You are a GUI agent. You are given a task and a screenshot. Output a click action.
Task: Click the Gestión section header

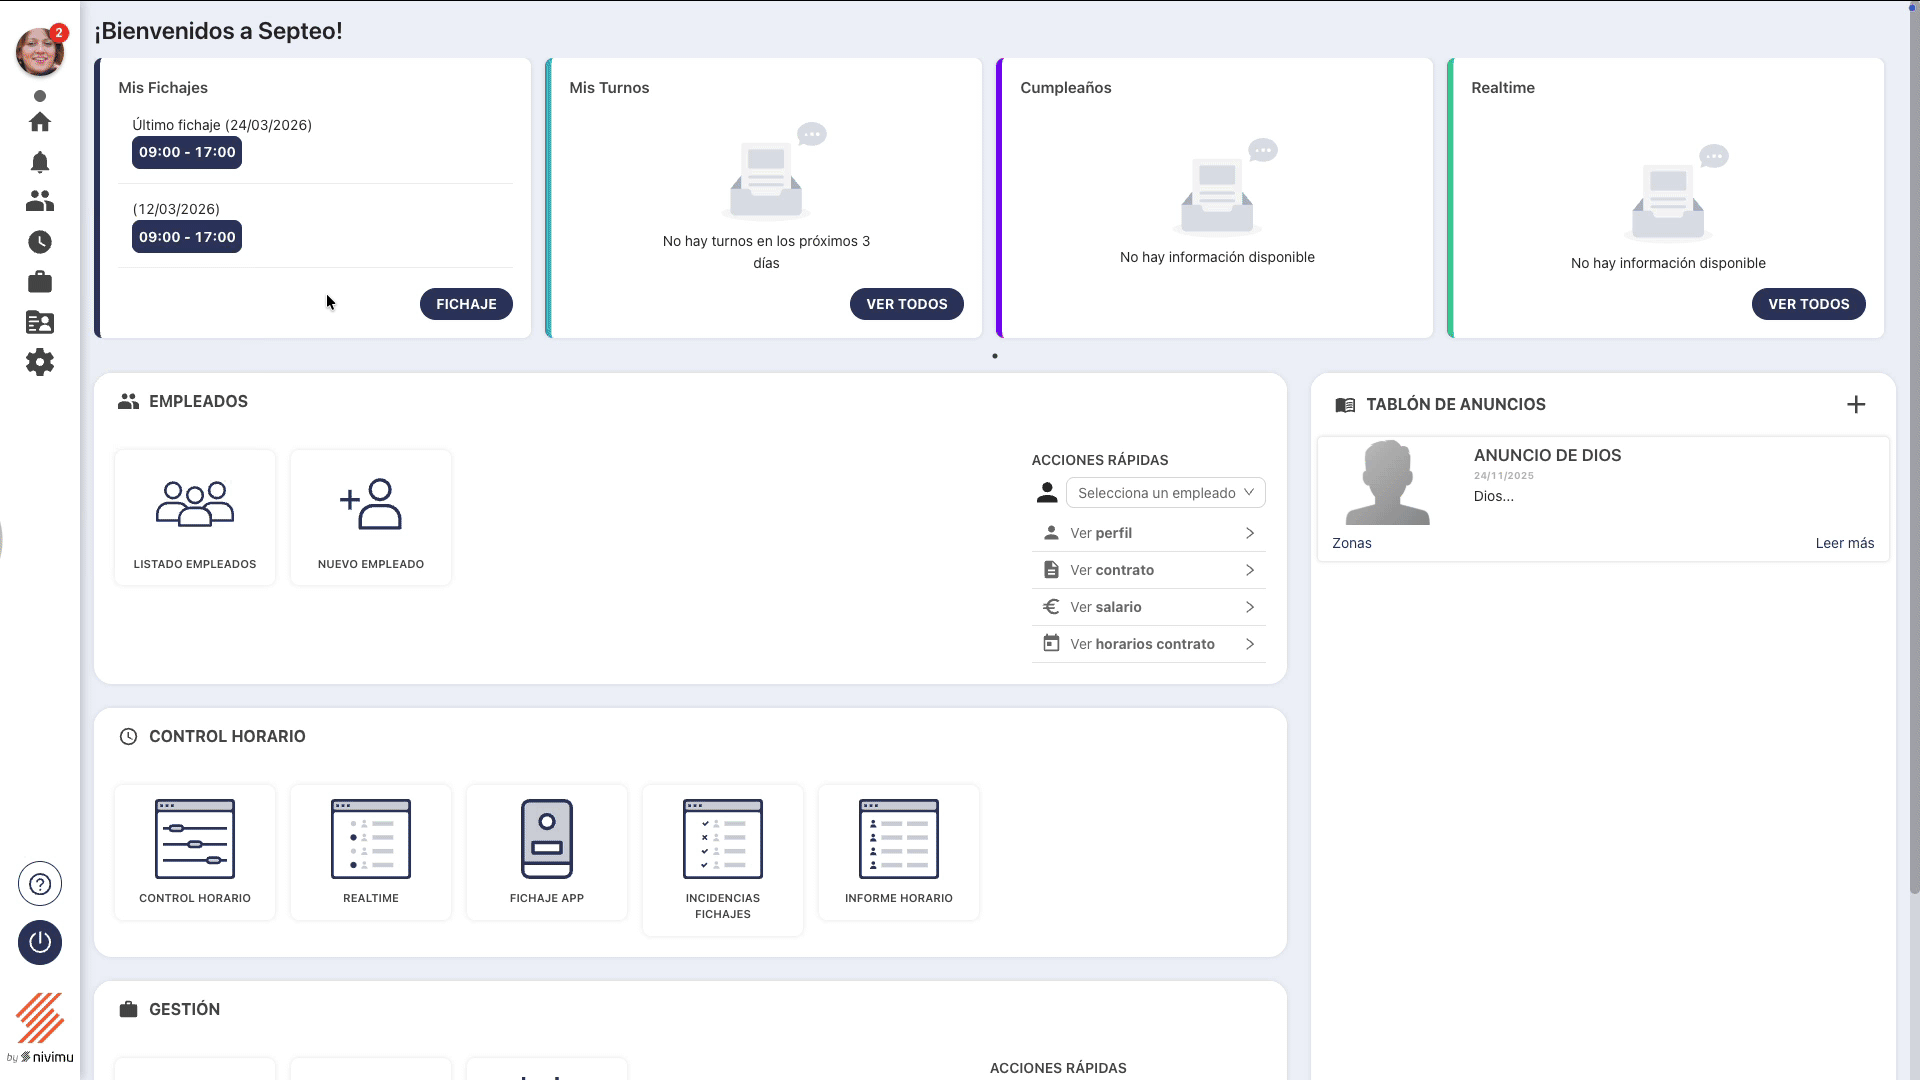[184, 1009]
